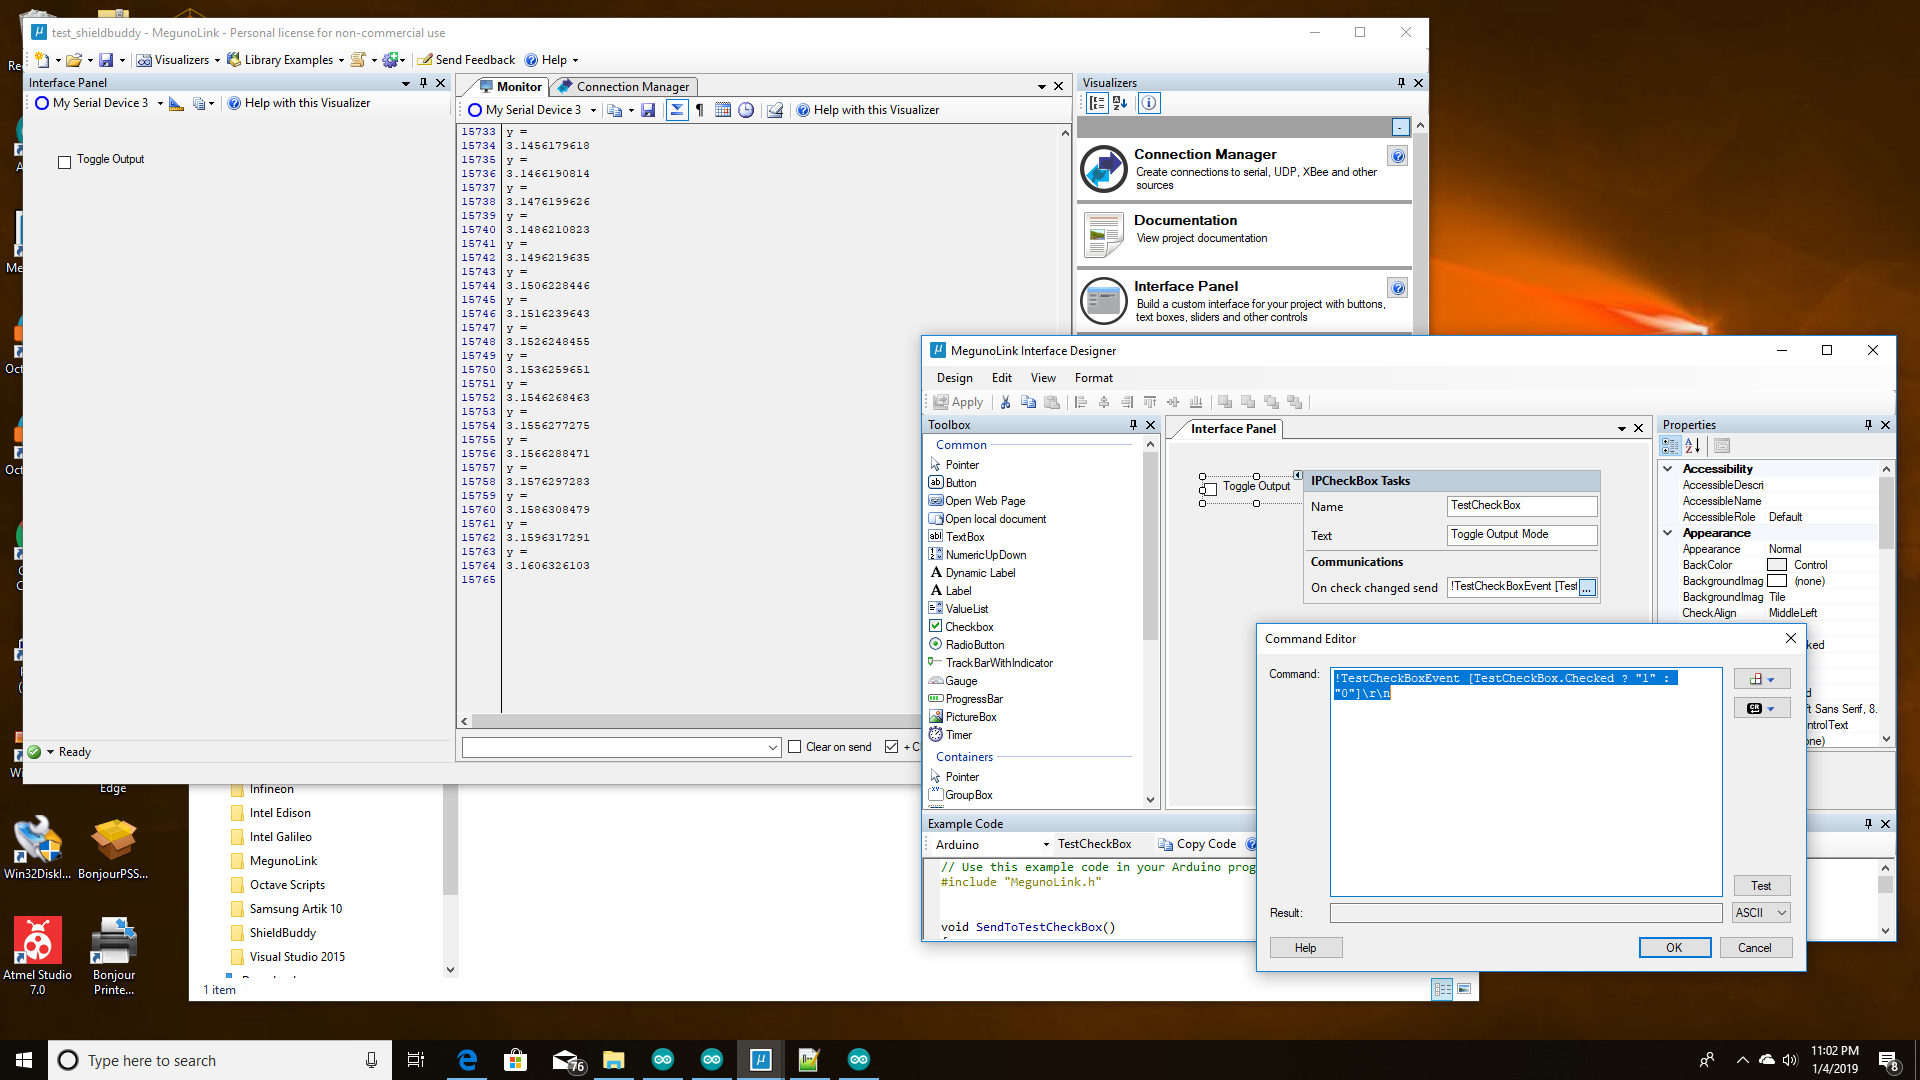1920x1080 pixels.
Task: Click the date calendar icon in Monitor toolbar
Action: pos(723,110)
